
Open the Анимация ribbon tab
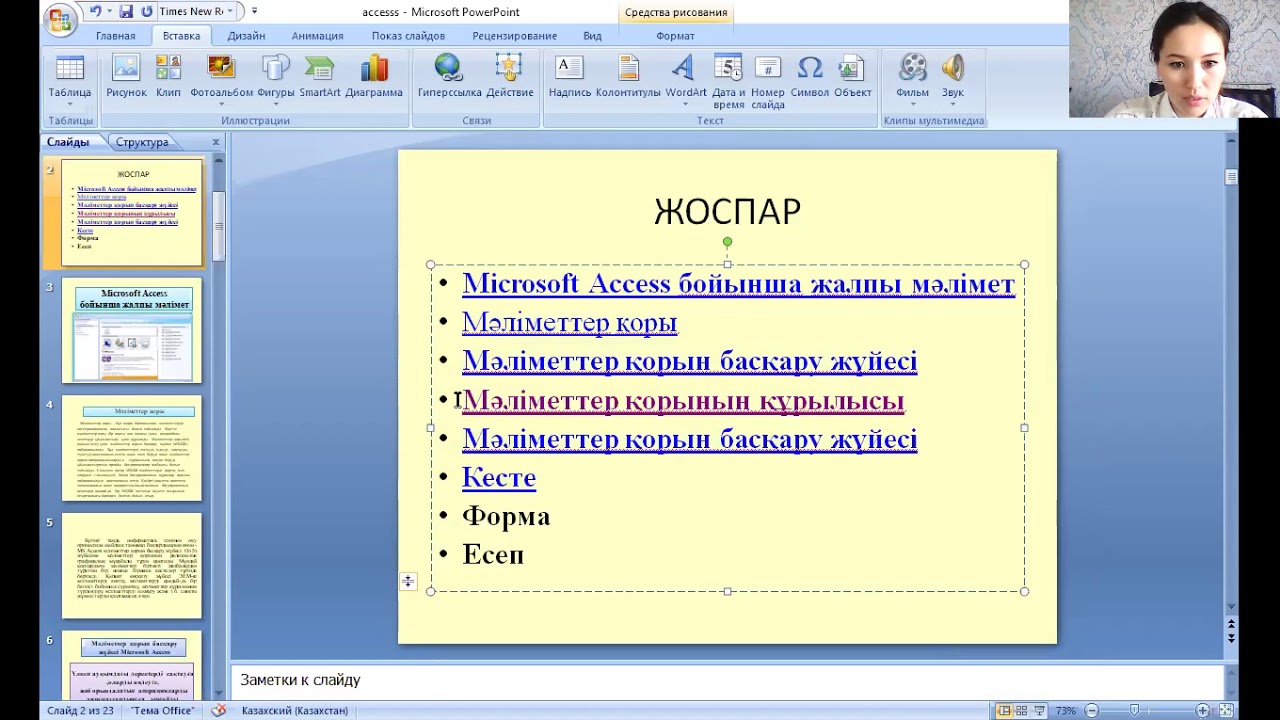coord(317,36)
